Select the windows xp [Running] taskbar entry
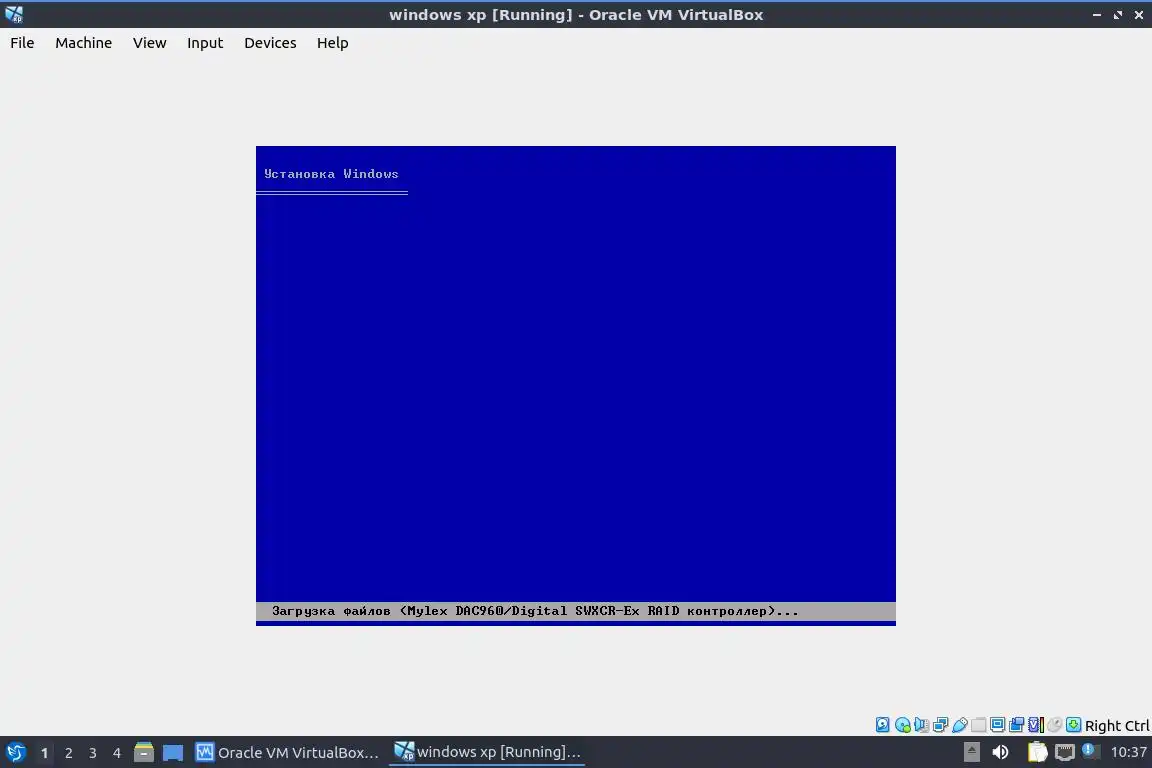 pyautogui.click(x=487, y=752)
